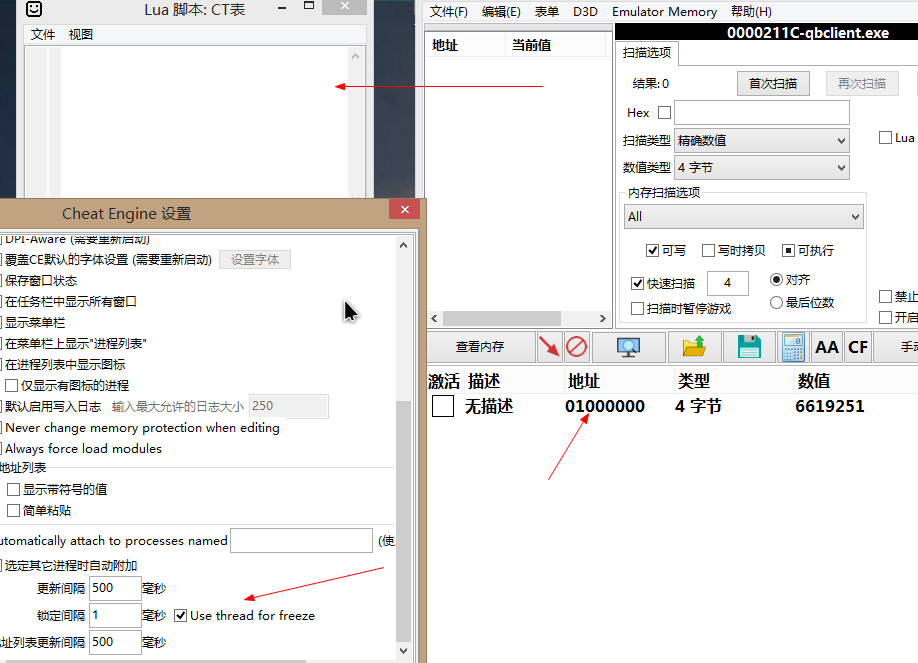Expand the 数值类型 value type dropdown

(x=762, y=168)
